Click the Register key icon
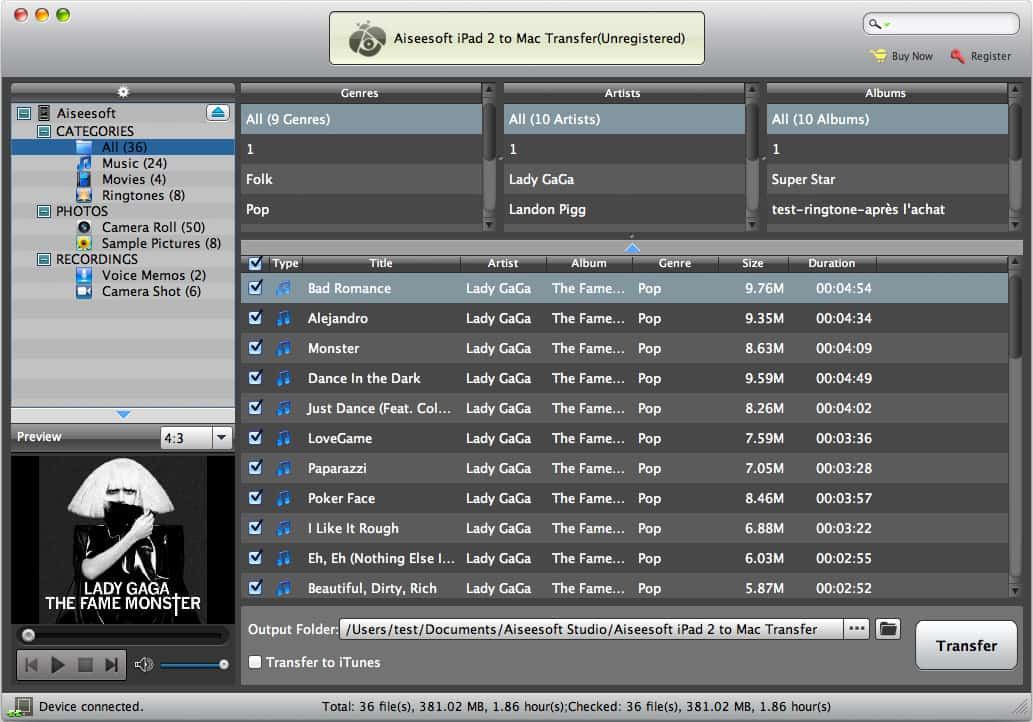 pos(958,57)
